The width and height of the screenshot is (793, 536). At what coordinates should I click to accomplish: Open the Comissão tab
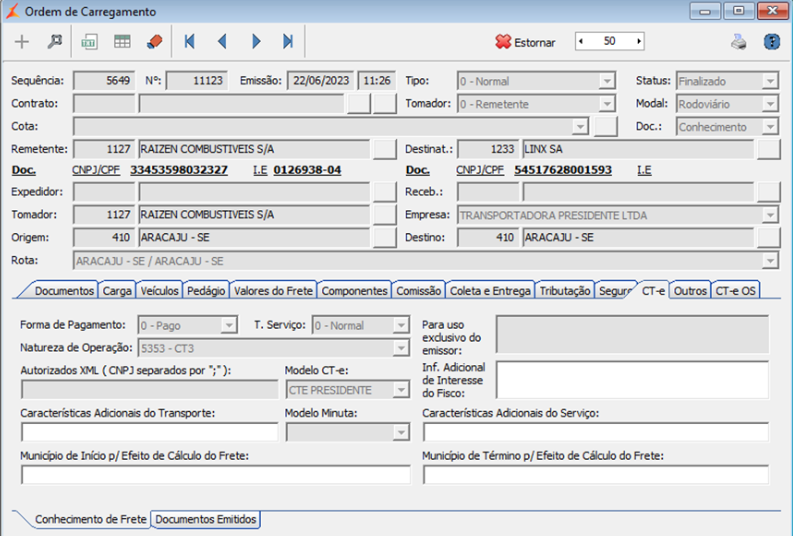tap(418, 291)
